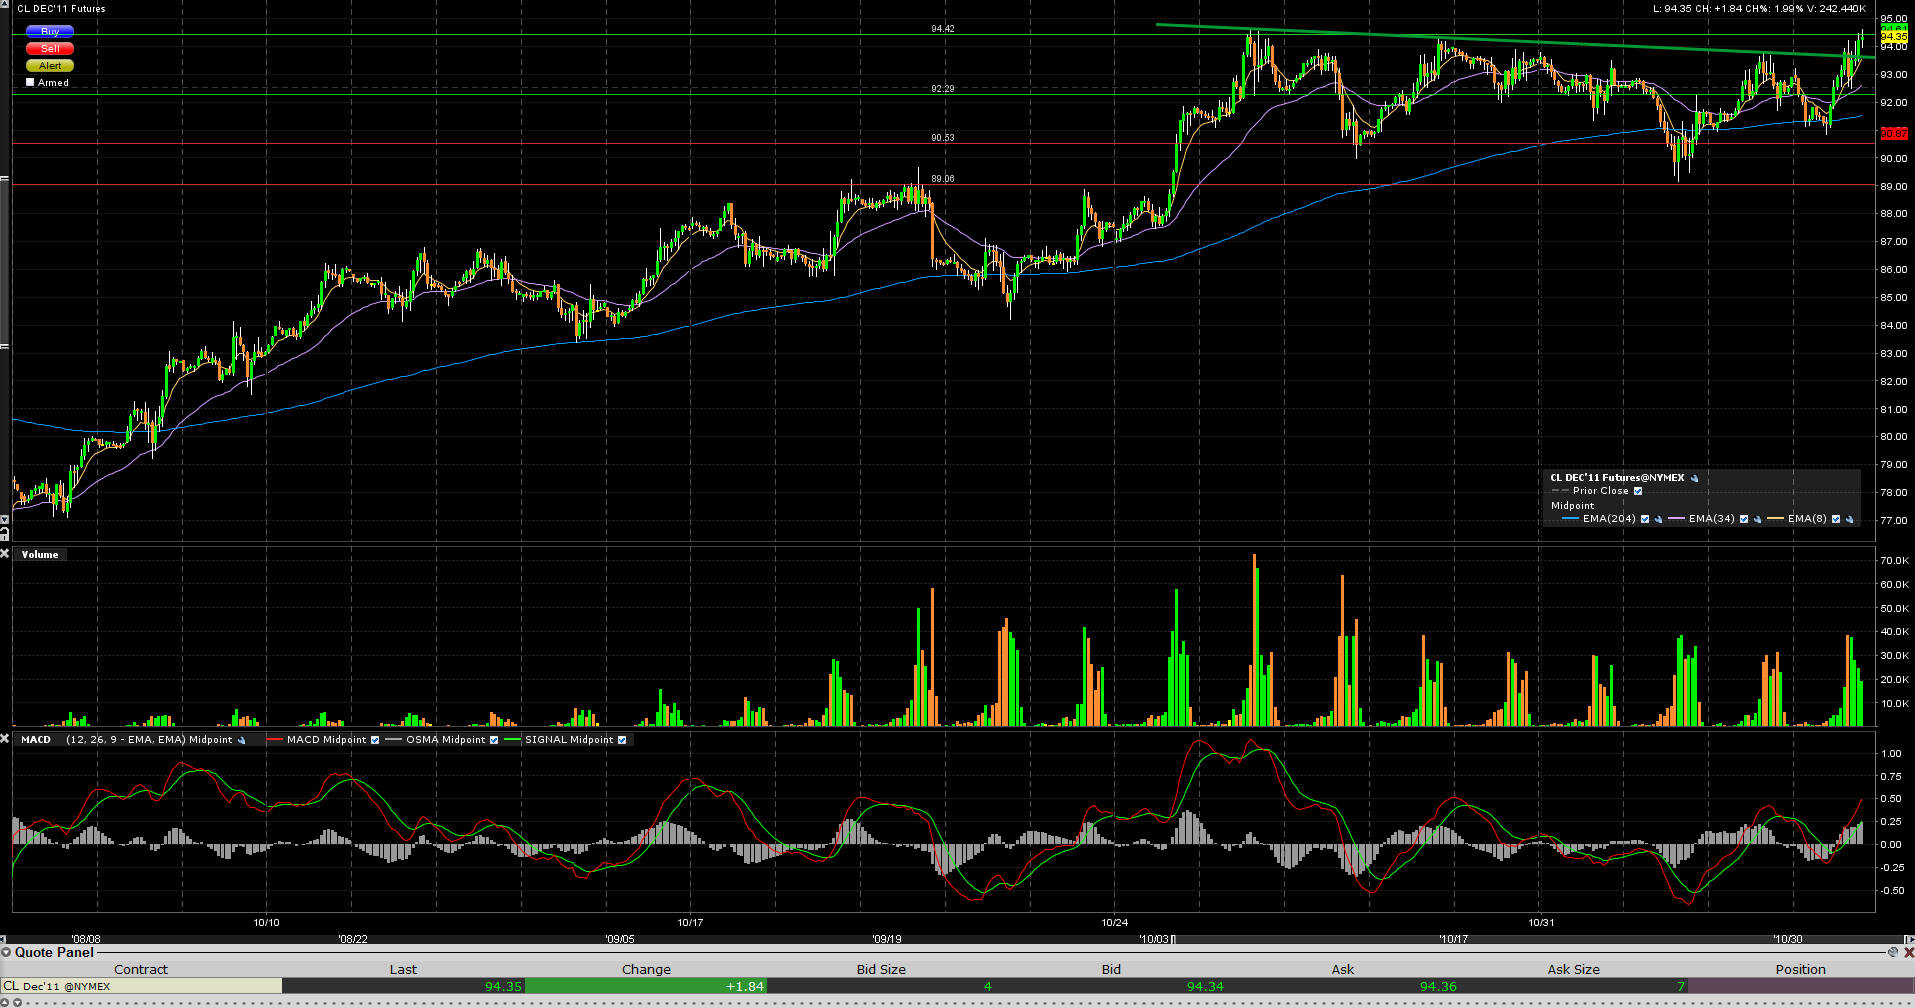
Task: Click the Bid Size cell showing 4
Action: tap(881, 986)
